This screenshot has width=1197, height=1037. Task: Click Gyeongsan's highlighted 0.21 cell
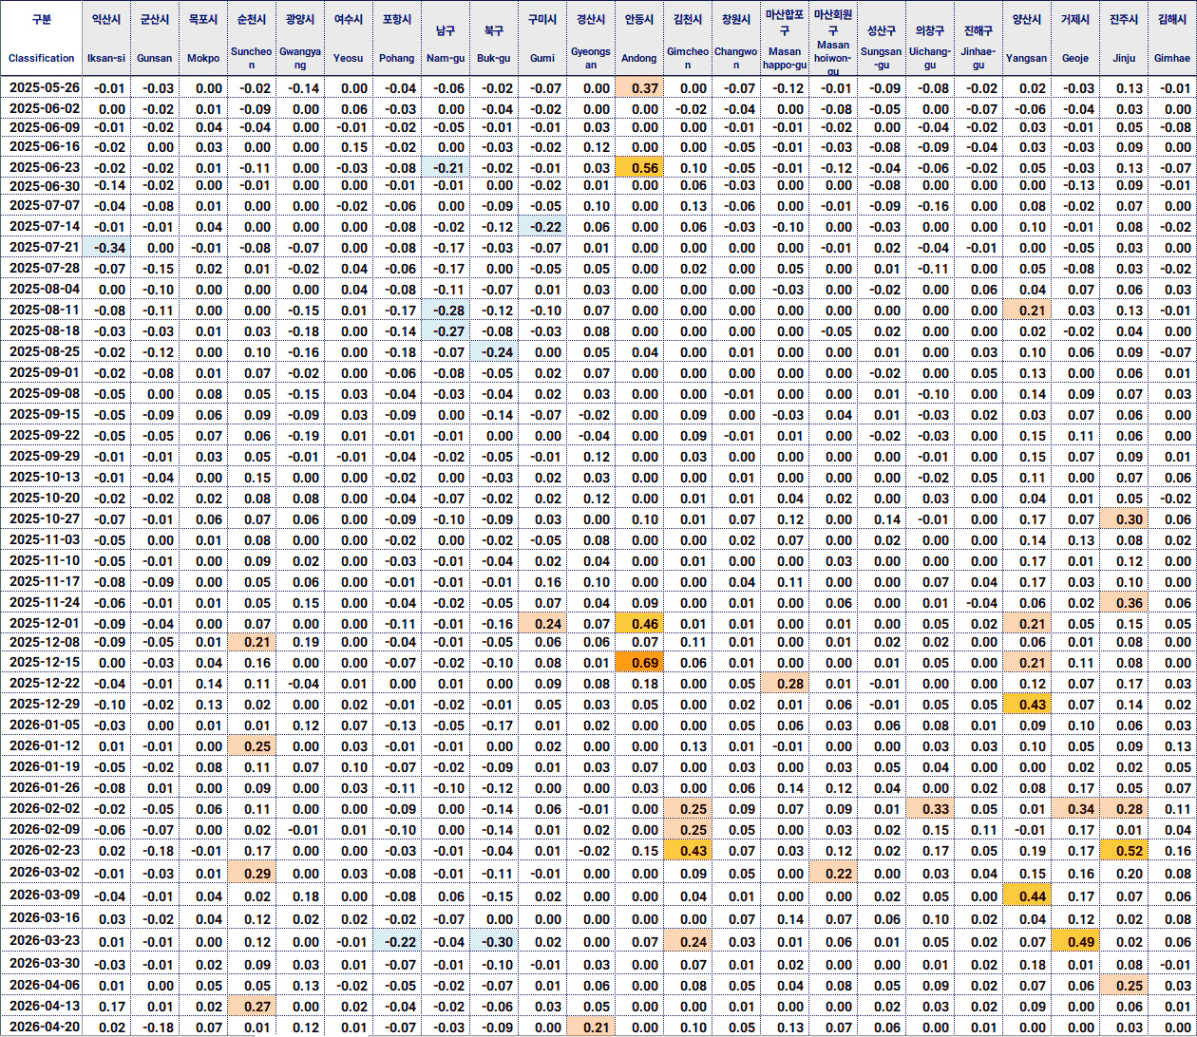click(591, 1027)
